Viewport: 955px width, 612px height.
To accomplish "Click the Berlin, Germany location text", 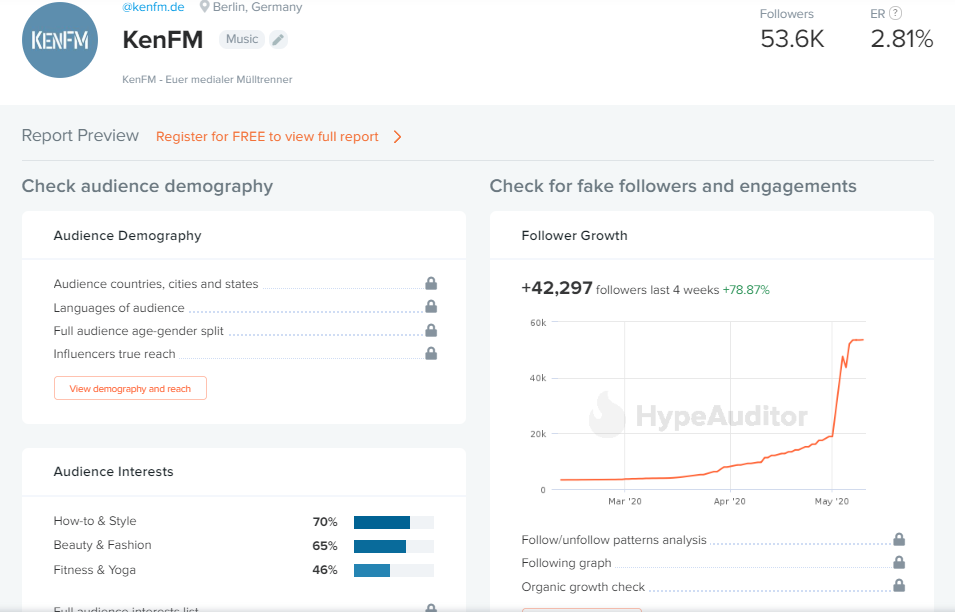I will pos(257,7).
